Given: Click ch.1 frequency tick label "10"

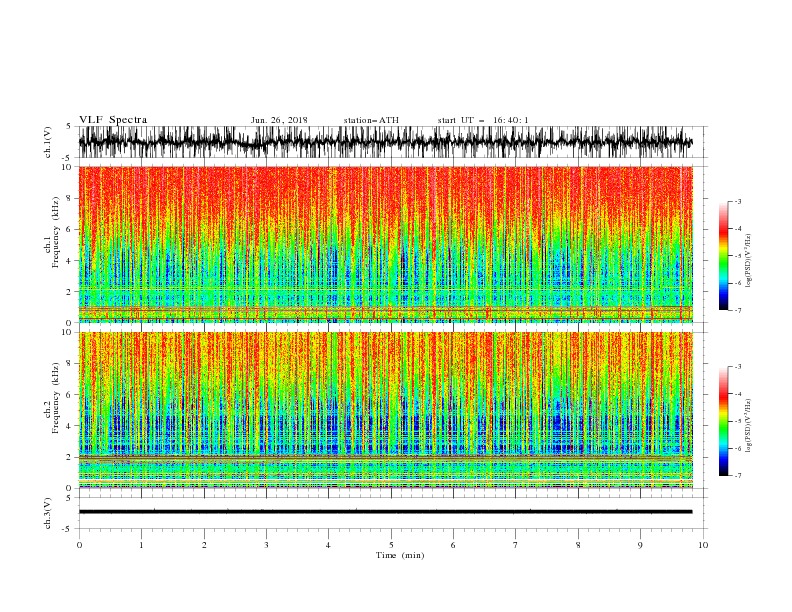Looking at the screenshot, I should [67, 167].
